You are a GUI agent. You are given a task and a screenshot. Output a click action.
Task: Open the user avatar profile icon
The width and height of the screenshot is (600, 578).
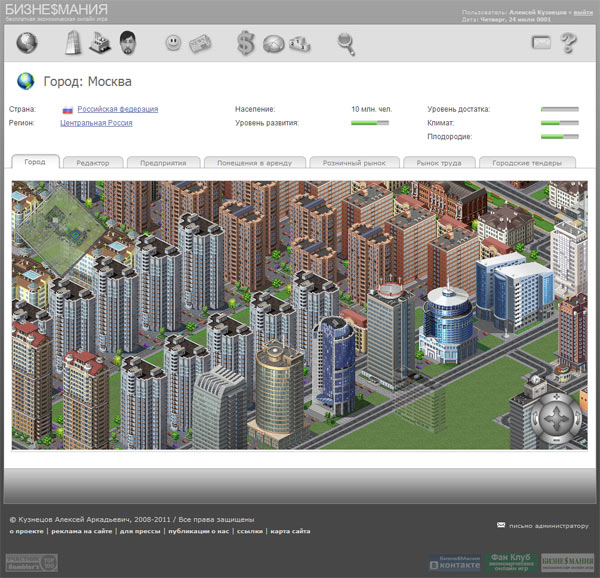point(127,43)
